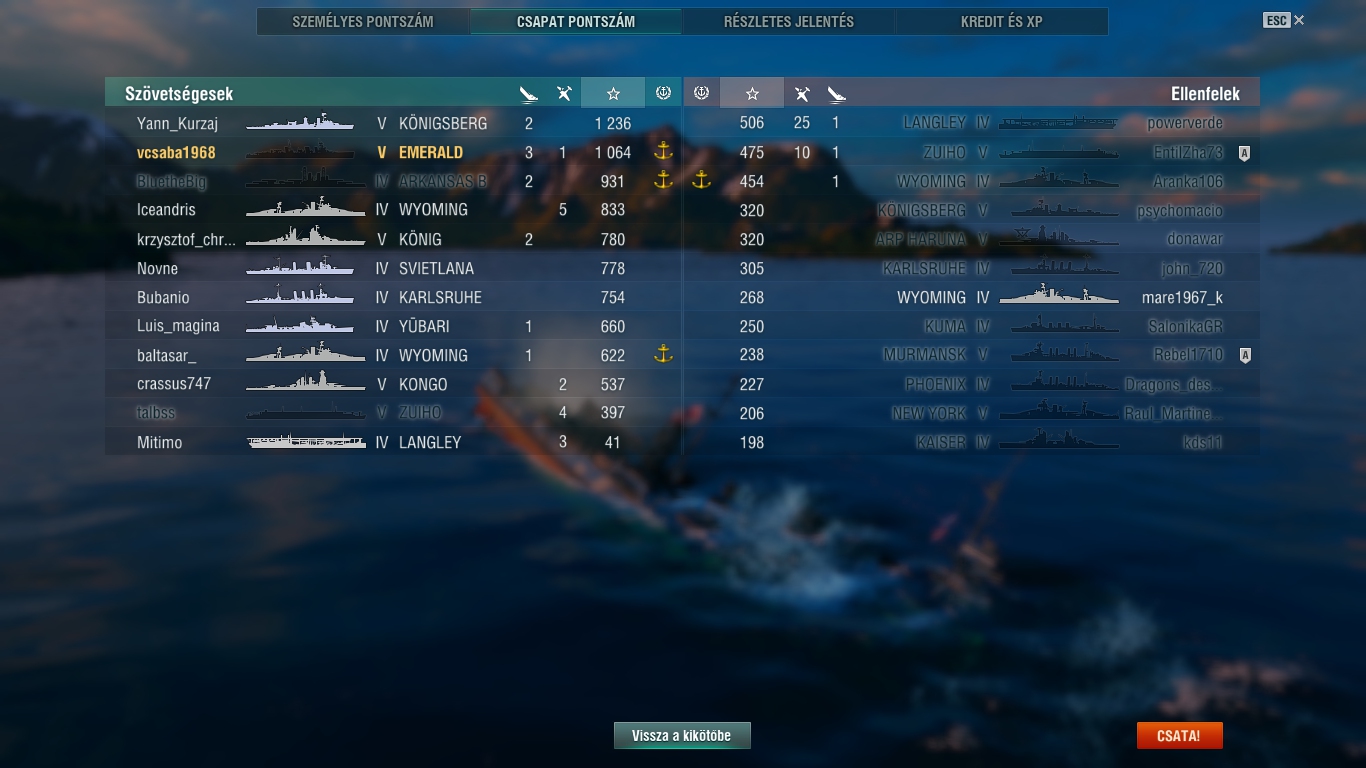Close the results screen with ESC X
1366x768 pixels.
click(x=1283, y=20)
